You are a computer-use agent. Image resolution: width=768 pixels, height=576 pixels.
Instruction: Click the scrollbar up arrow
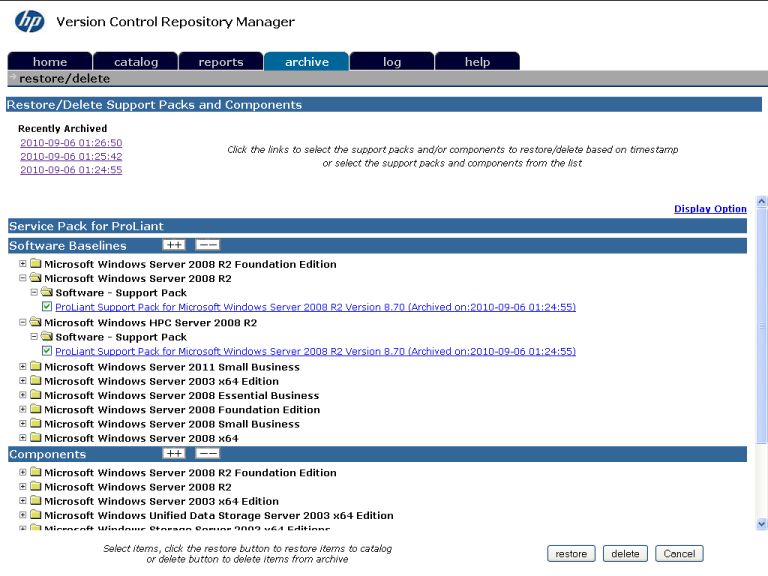coord(762,201)
